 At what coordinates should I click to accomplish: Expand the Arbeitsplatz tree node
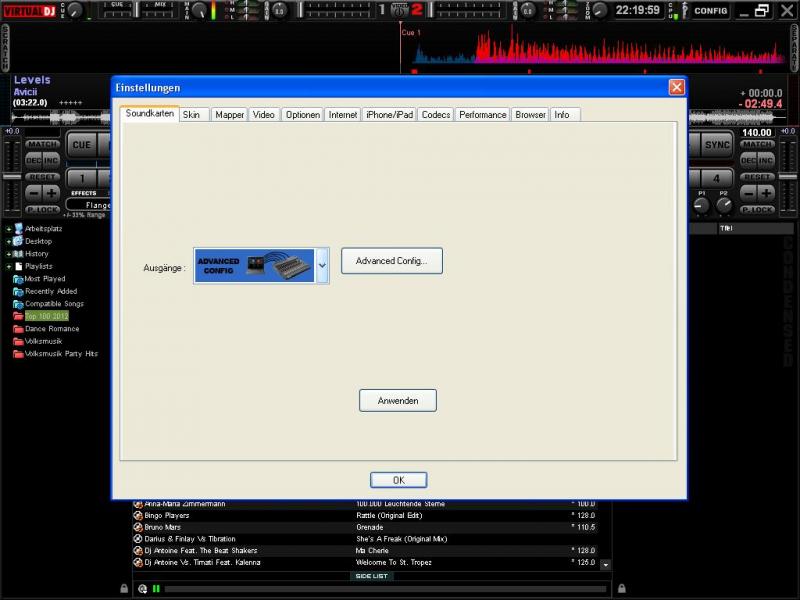[9, 229]
